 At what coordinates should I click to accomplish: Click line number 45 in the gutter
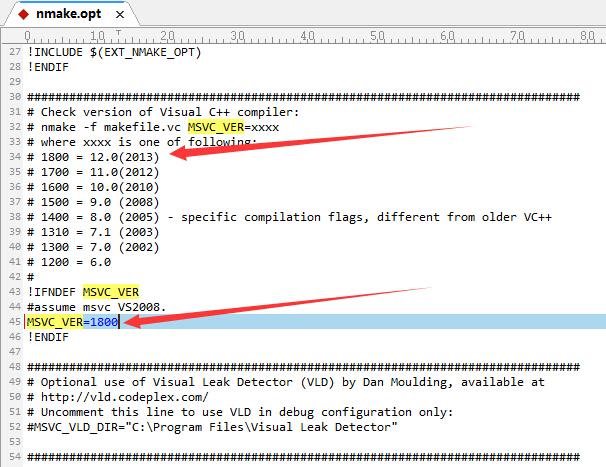(x=15, y=322)
